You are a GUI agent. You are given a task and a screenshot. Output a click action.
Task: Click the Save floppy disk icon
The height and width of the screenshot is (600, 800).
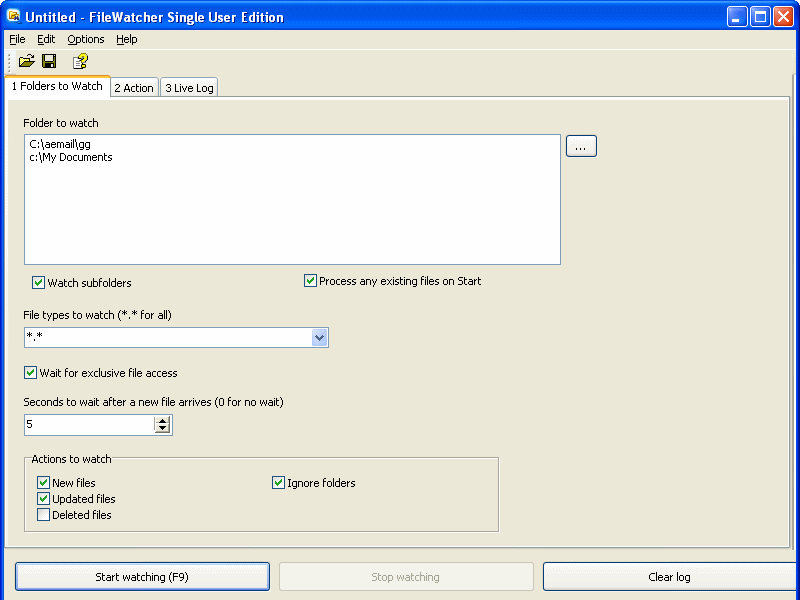[x=49, y=61]
